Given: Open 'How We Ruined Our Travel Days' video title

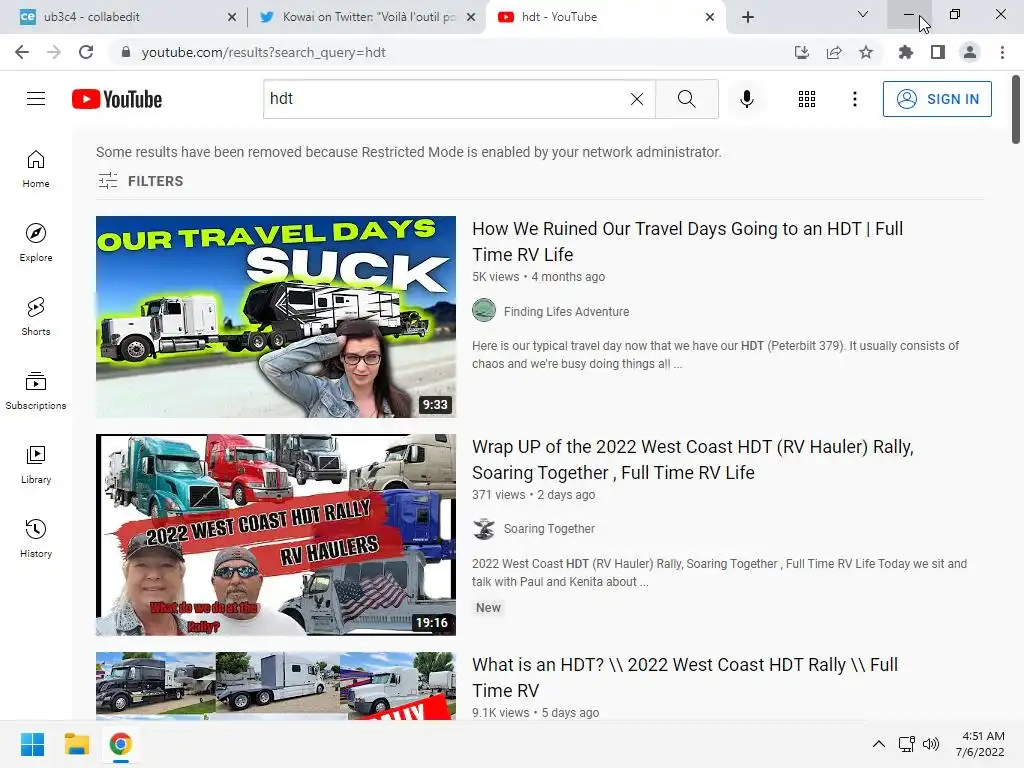Looking at the screenshot, I should coord(688,242).
